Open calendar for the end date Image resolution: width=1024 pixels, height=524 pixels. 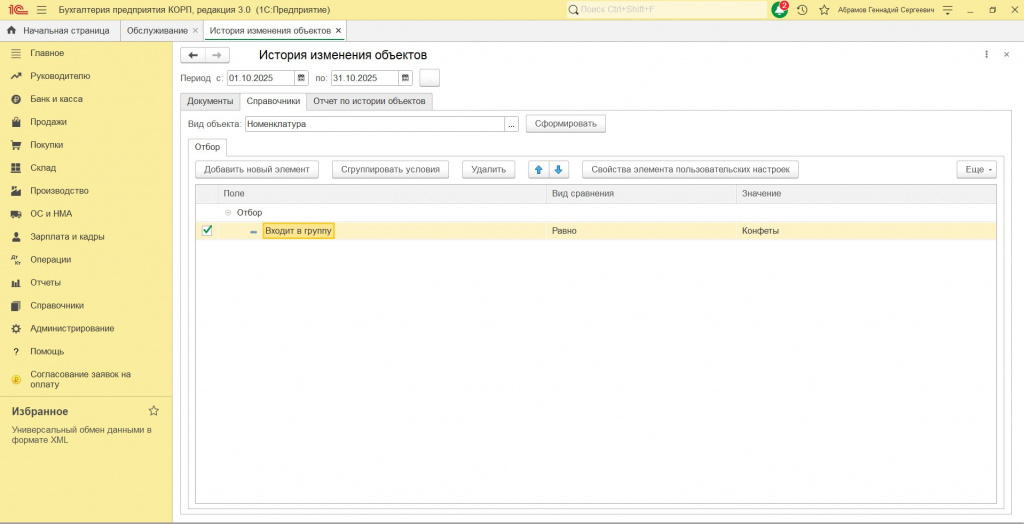pyautogui.click(x=406, y=78)
